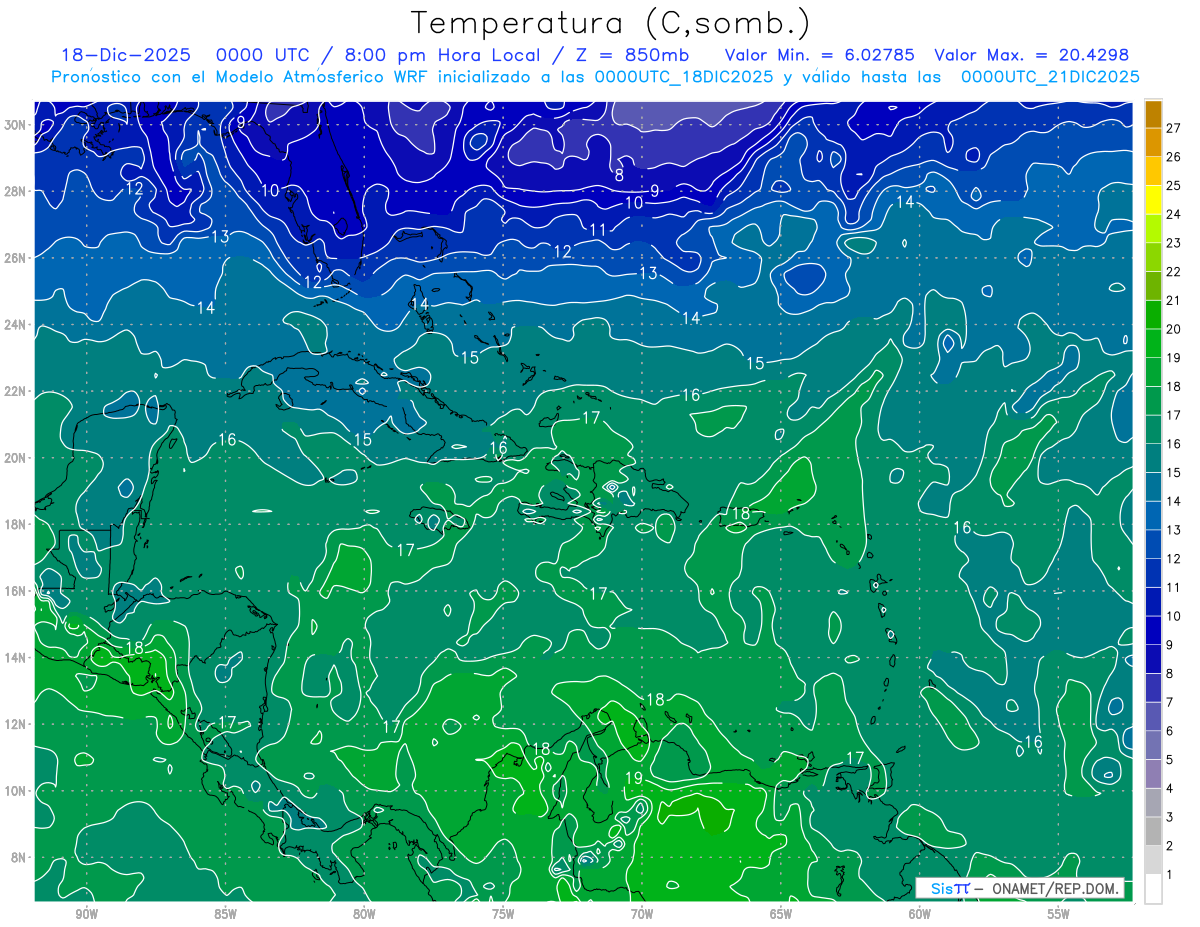
Task: Click the 22N latitude axis label
Action: pyautogui.click(x=16, y=391)
